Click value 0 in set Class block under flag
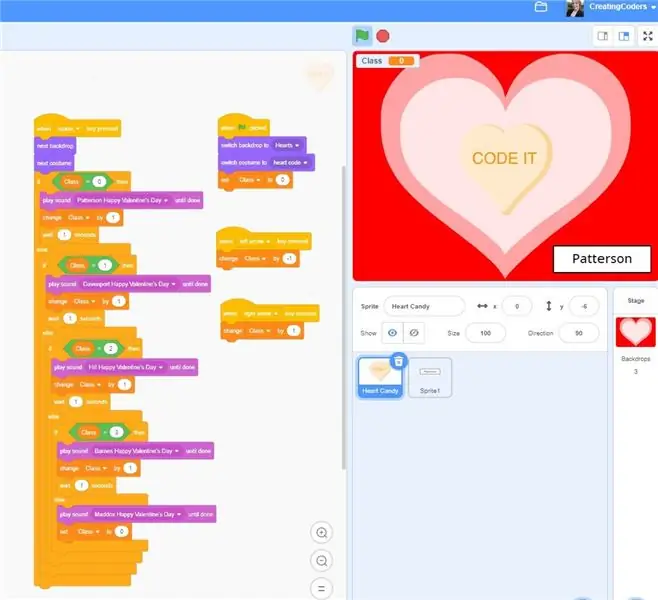The image size is (658, 600). coord(282,180)
